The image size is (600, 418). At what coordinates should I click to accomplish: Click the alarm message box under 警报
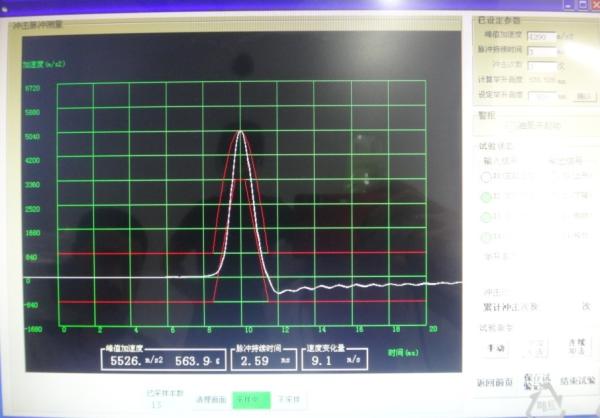point(536,126)
